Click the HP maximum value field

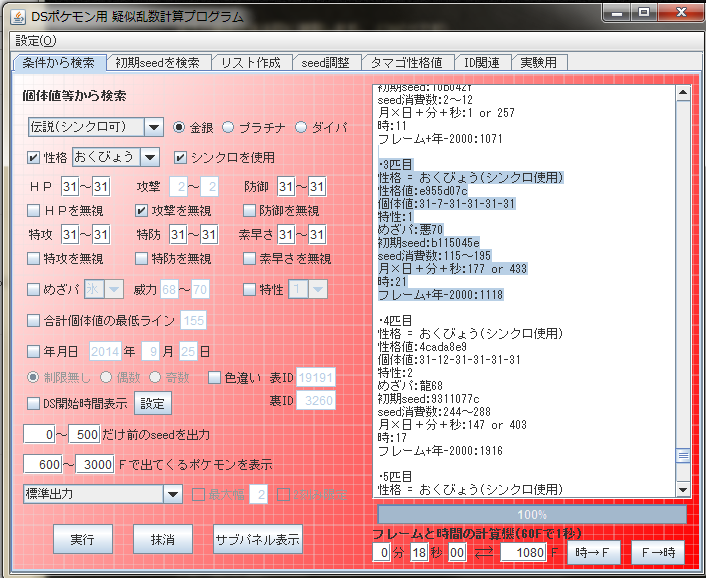(x=101, y=187)
